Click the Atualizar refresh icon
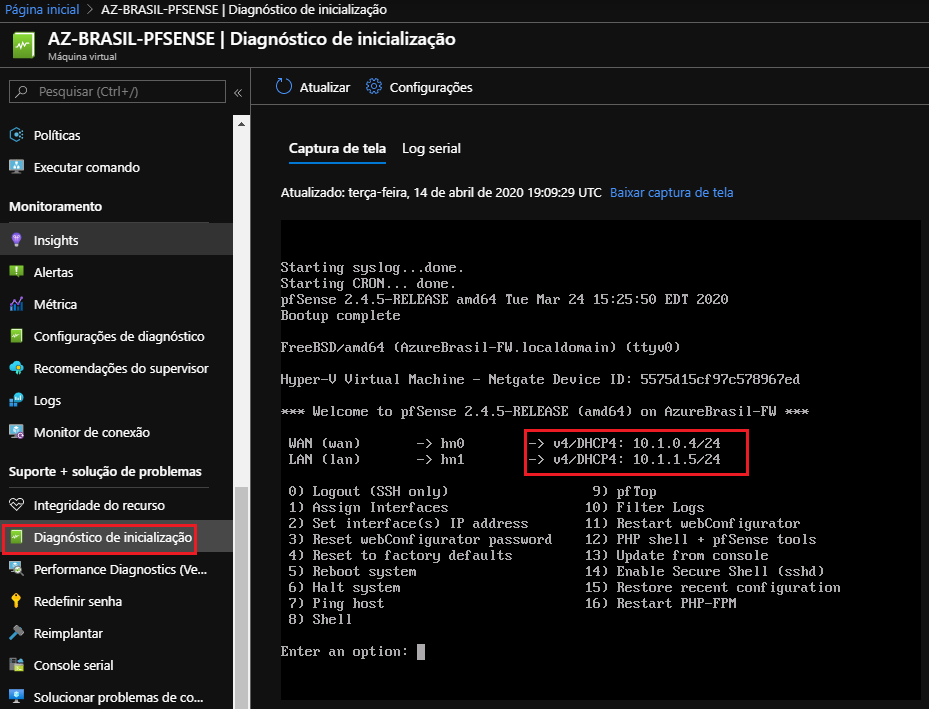Screen dimensions: 929x709 [x=284, y=86]
